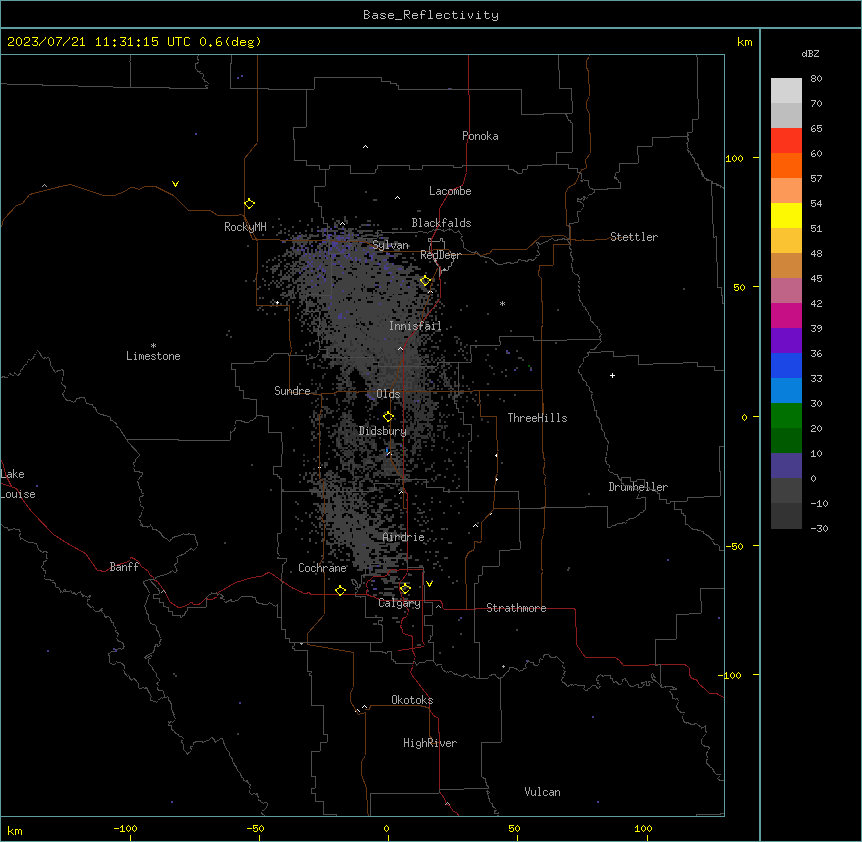Click the Banff town label

(124, 567)
